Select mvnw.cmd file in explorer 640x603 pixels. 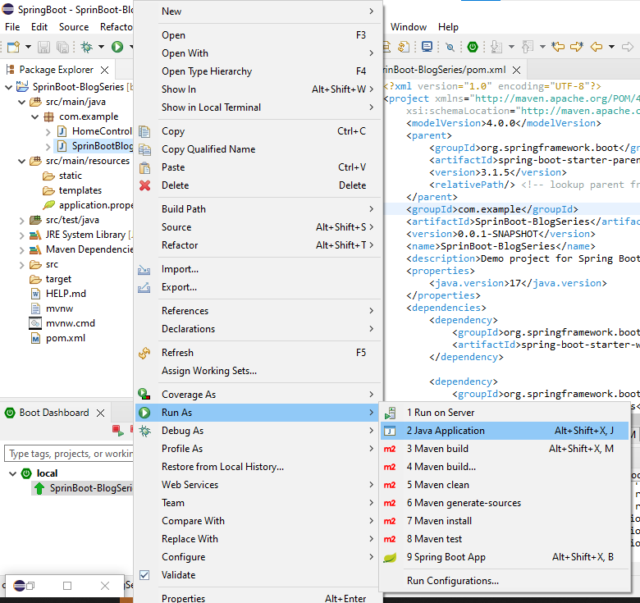tap(70, 323)
